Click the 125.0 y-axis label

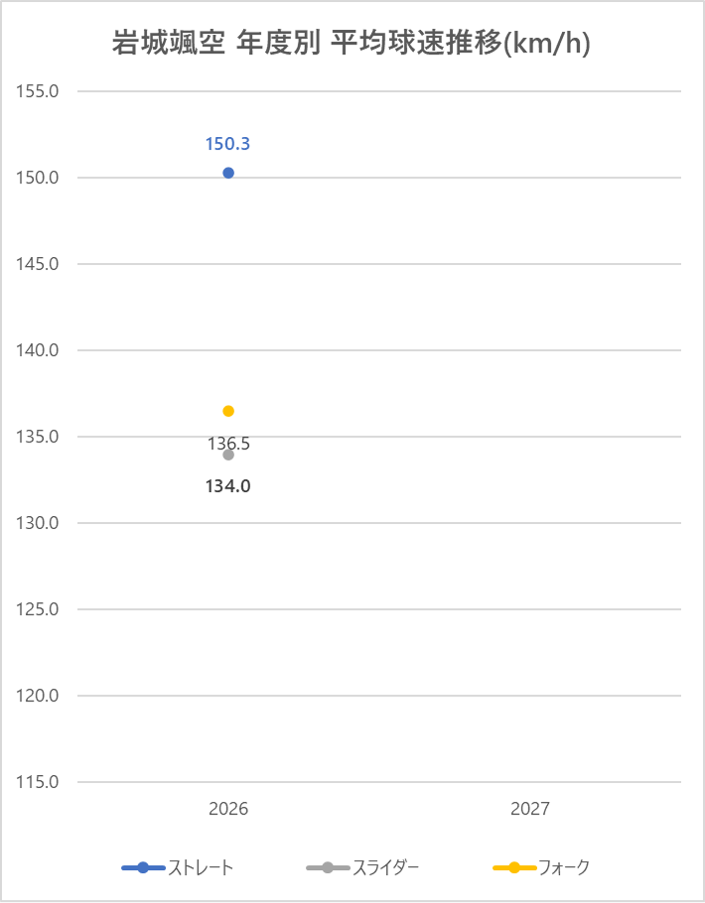39,610
